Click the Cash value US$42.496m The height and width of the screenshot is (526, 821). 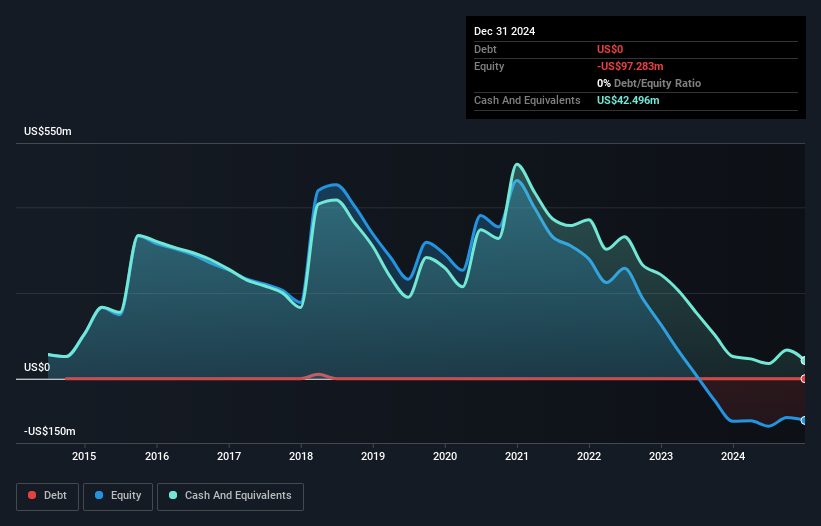click(x=628, y=100)
